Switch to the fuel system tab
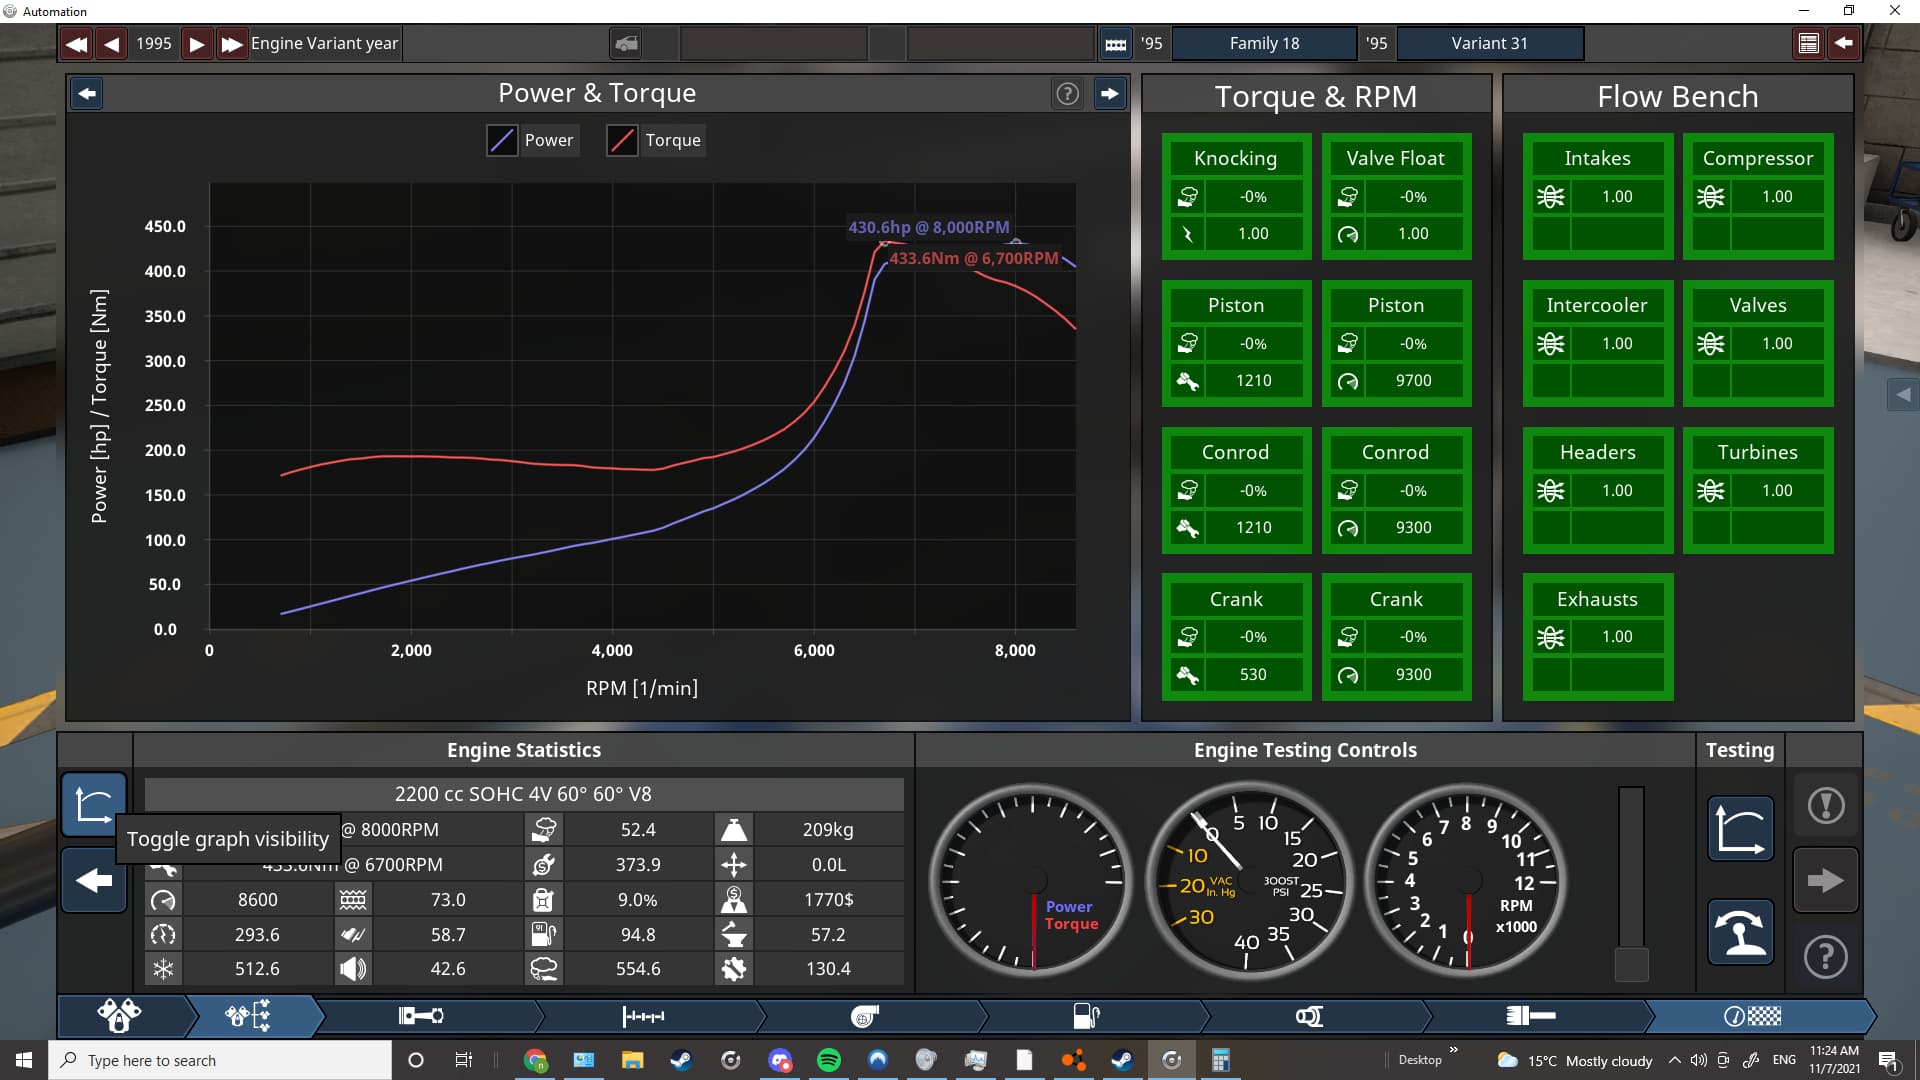1920x1080 pixels. click(1086, 1016)
